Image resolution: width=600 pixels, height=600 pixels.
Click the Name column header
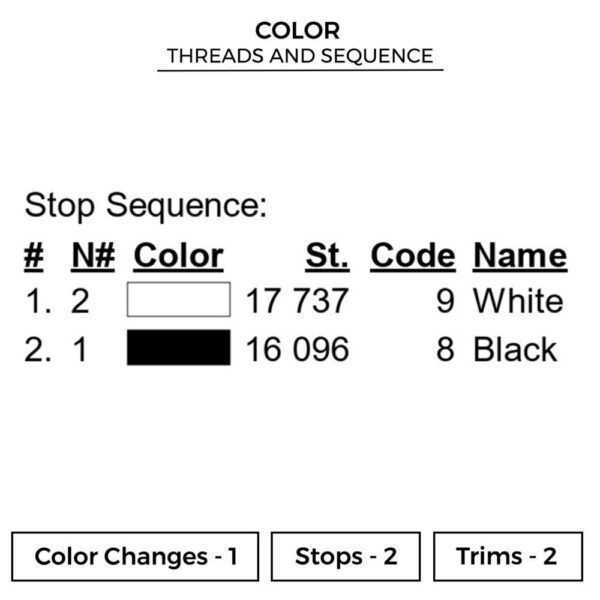click(x=520, y=256)
